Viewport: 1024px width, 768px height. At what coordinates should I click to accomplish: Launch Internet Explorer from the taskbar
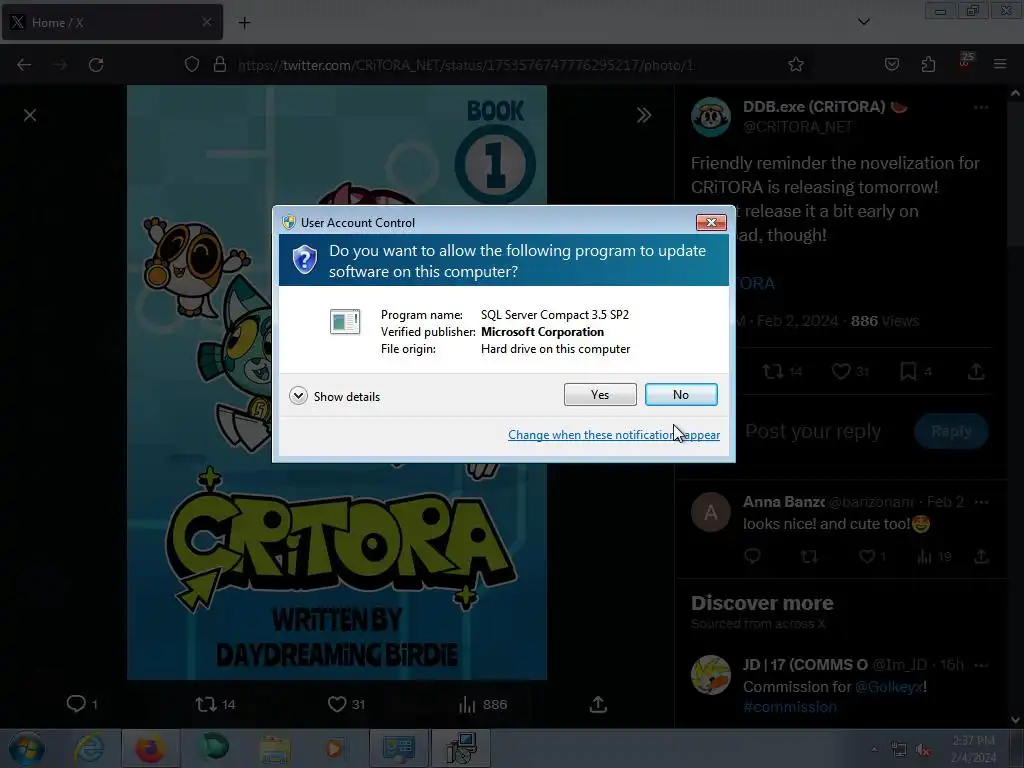click(88, 748)
